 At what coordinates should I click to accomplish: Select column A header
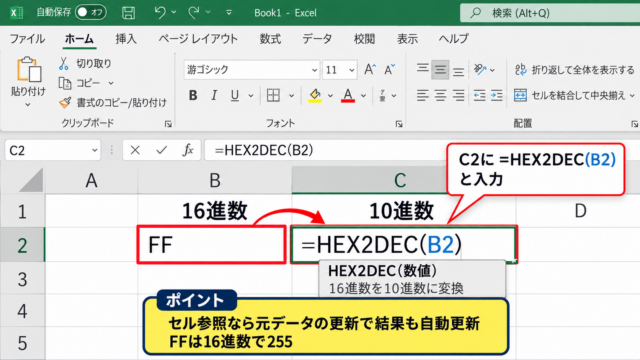pos(91,180)
